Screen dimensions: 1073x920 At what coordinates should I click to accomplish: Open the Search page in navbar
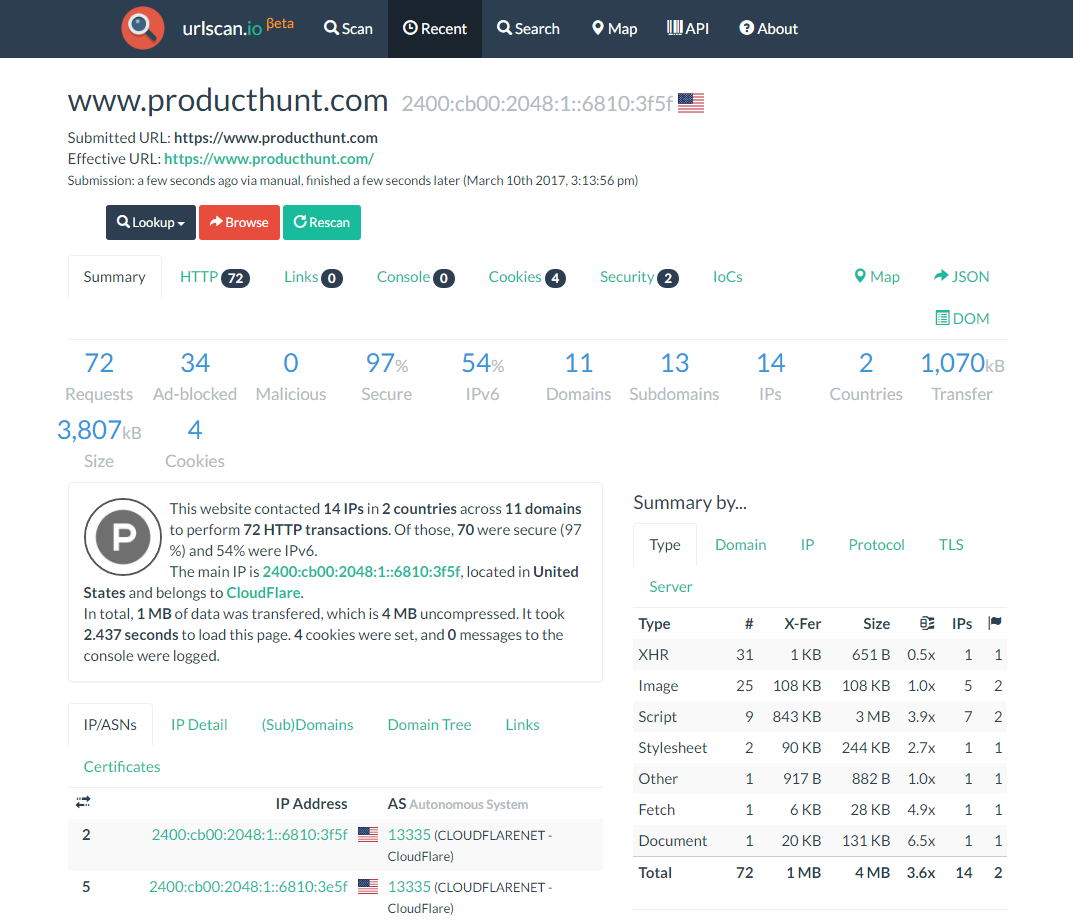tap(528, 29)
